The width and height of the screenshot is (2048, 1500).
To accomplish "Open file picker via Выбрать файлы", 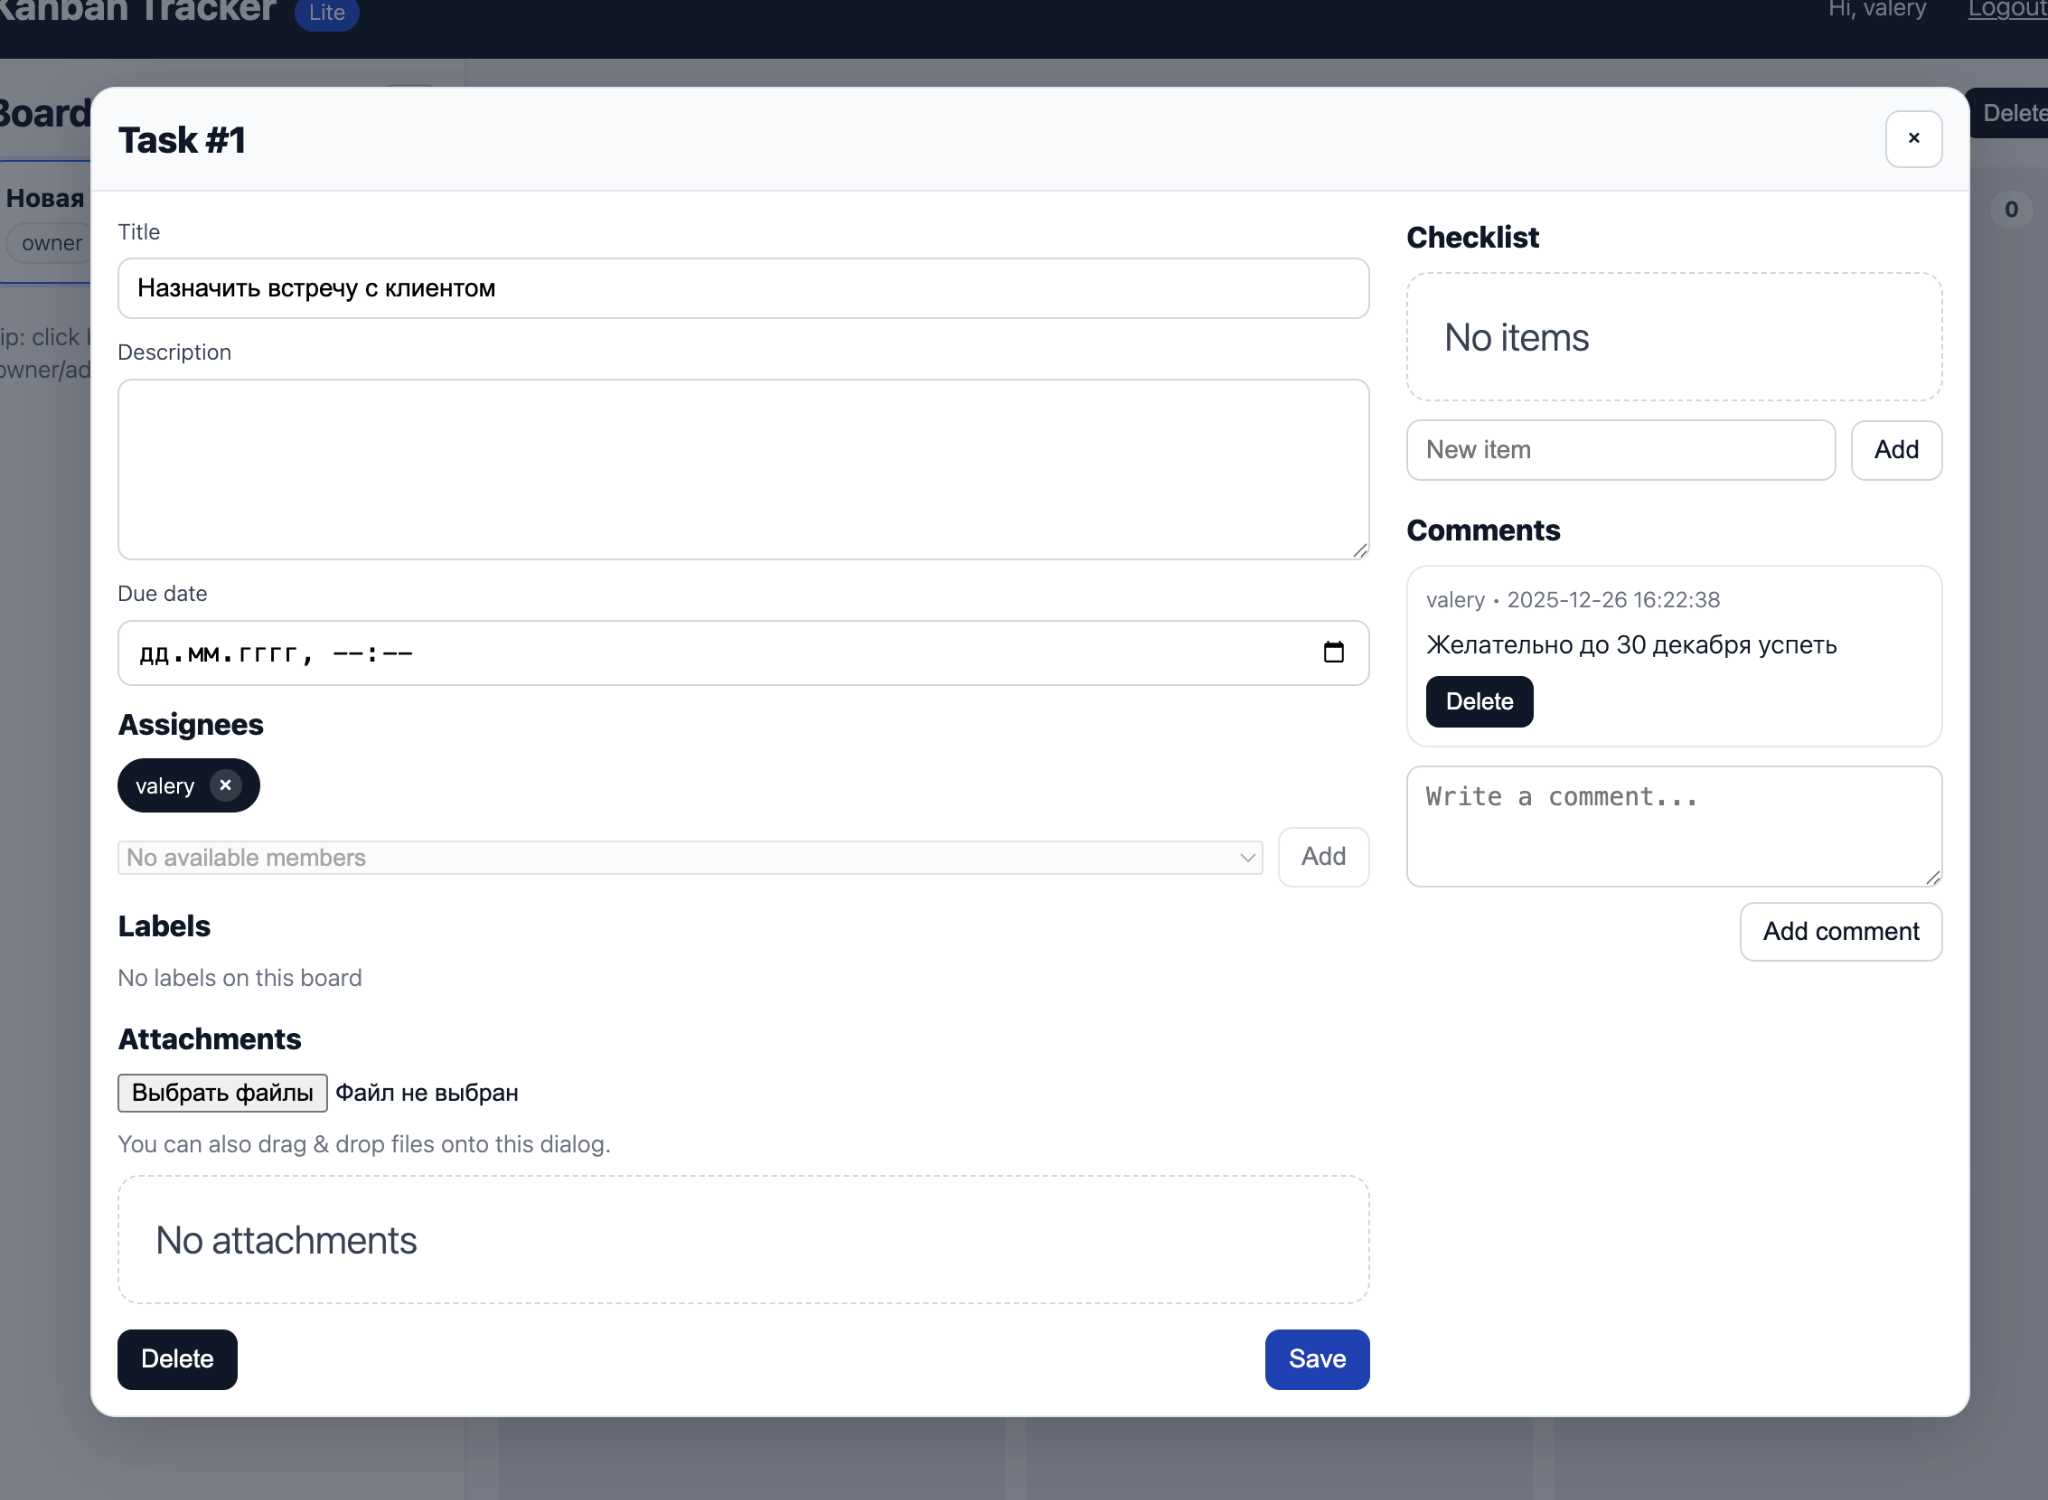I will tap(222, 1092).
